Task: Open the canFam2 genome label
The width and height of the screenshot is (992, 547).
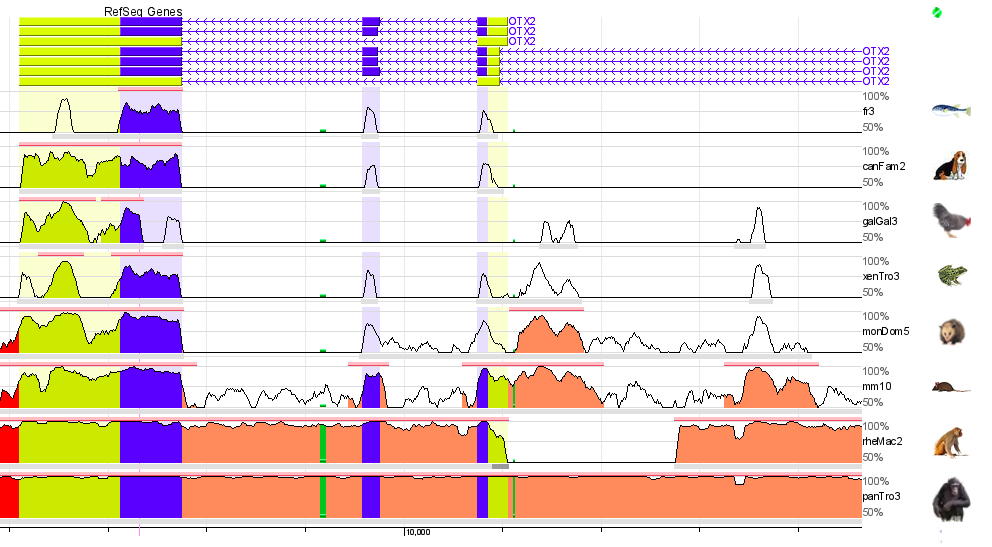Action: click(x=884, y=166)
